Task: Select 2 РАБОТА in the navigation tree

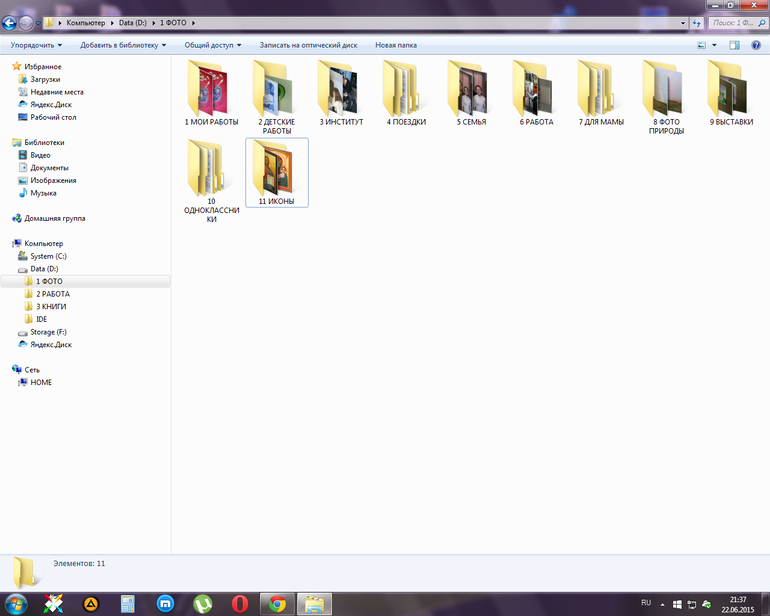Action: point(53,294)
